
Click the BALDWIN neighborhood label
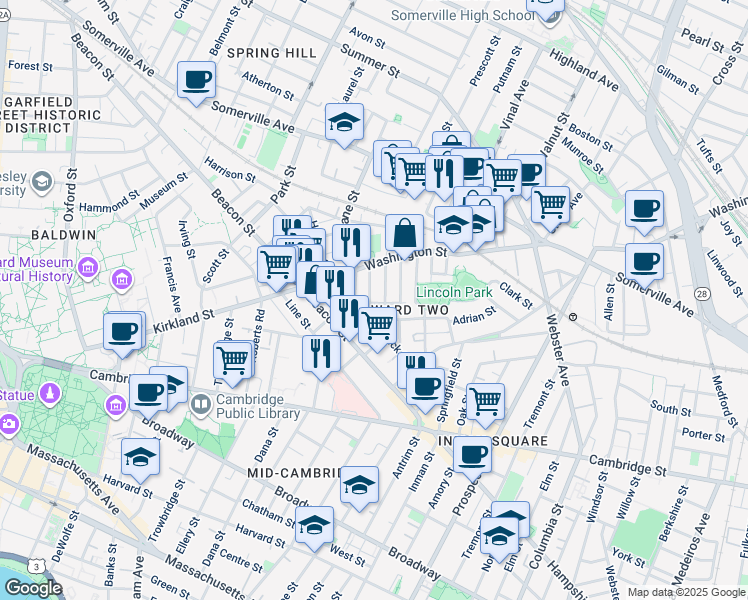click(x=64, y=235)
